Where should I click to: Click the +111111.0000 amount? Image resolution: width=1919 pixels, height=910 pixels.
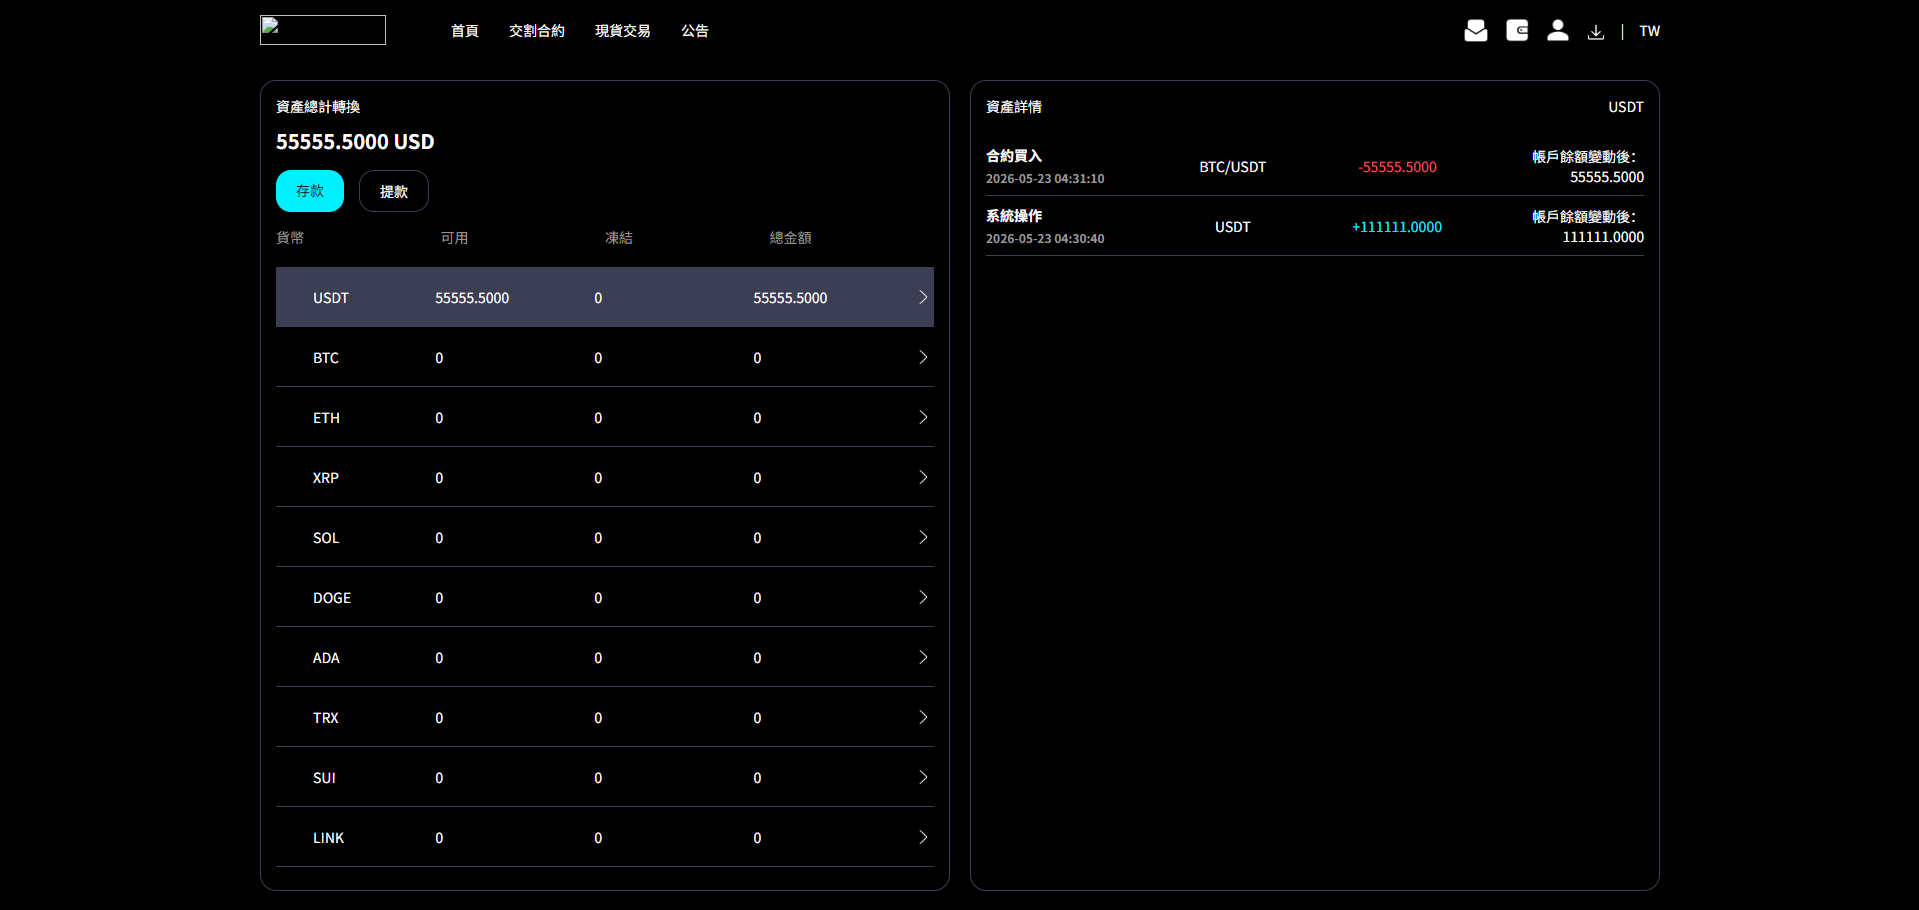tap(1397, 227)
